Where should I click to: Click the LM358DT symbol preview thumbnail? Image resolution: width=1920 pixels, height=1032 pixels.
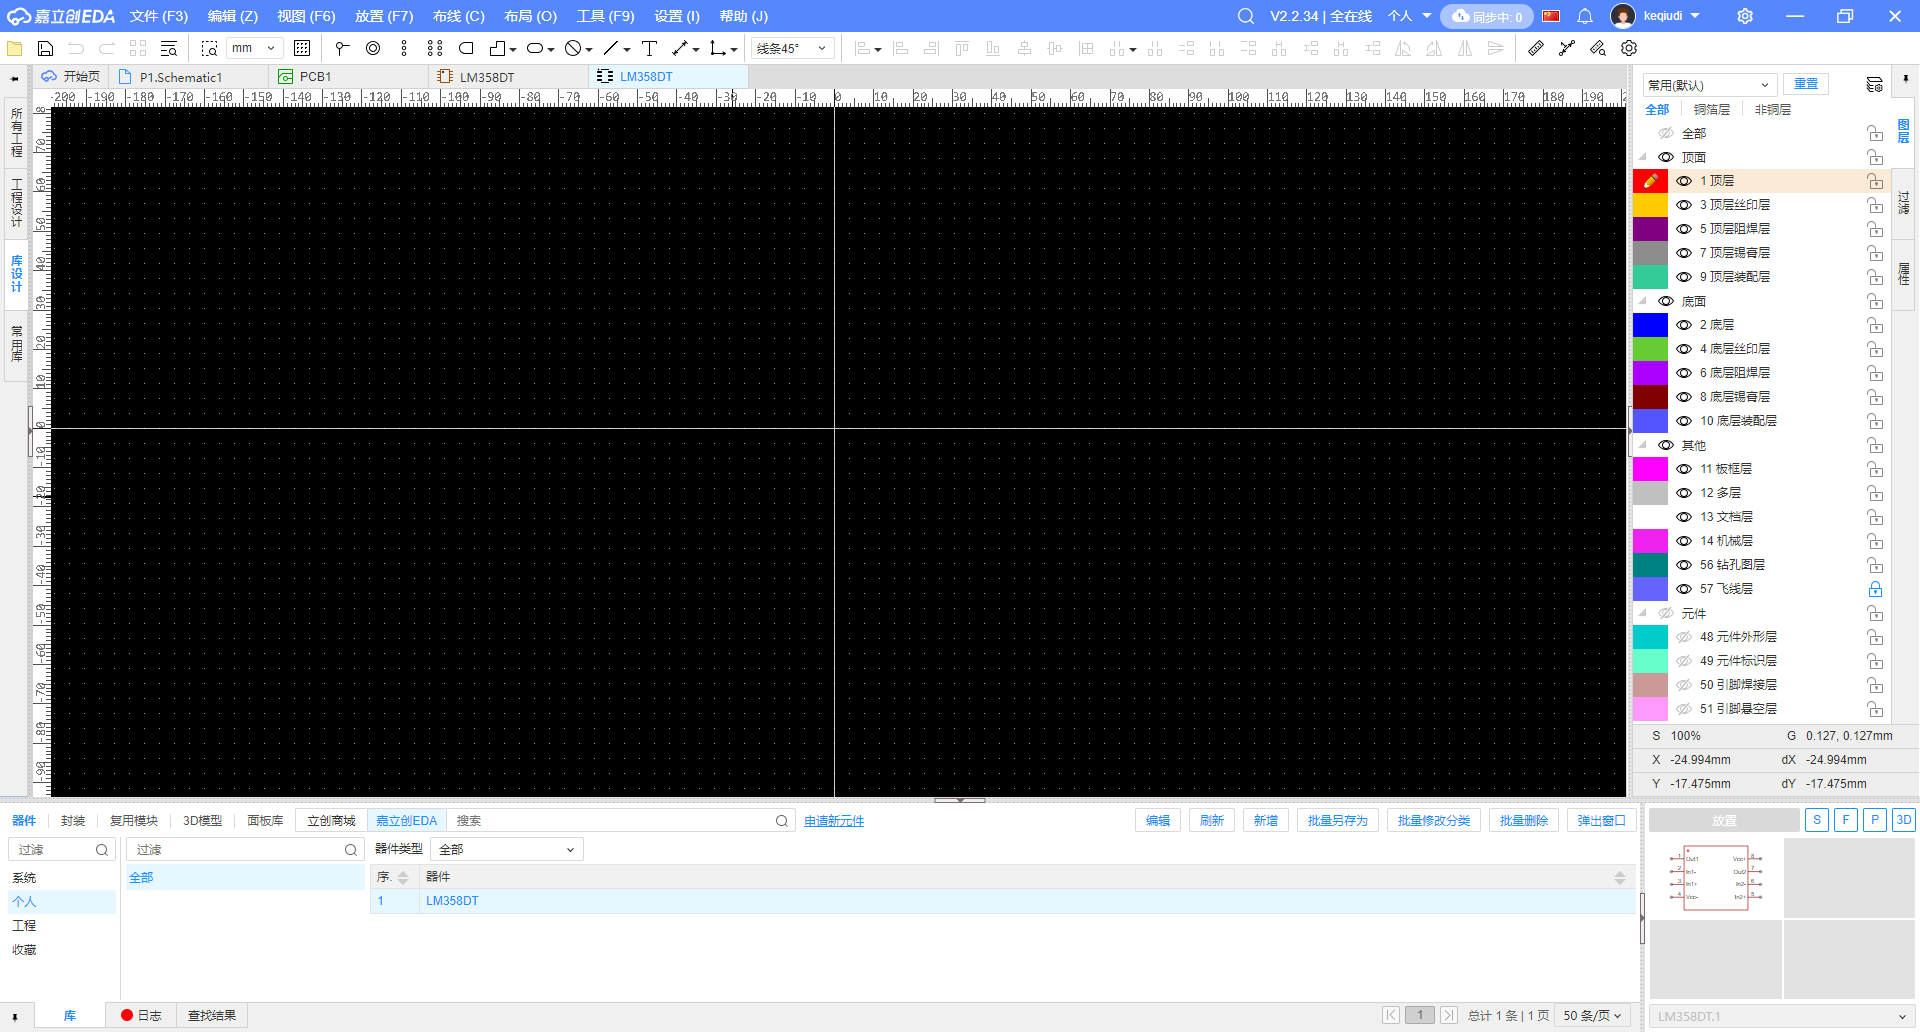[x=1714, y=878]
